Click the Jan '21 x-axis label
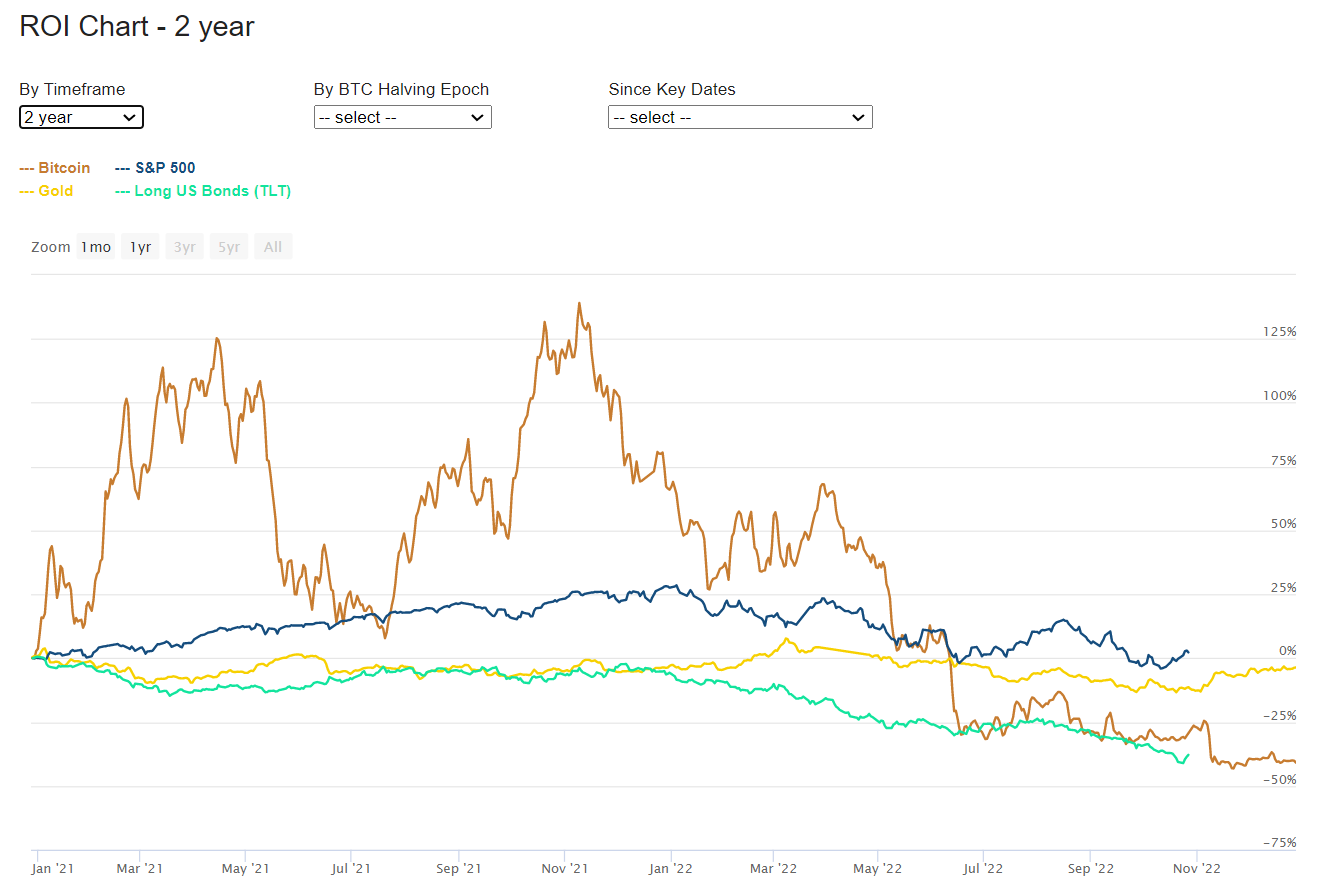Viewport: 1329px width, 889px height. (x=55, y=869)
